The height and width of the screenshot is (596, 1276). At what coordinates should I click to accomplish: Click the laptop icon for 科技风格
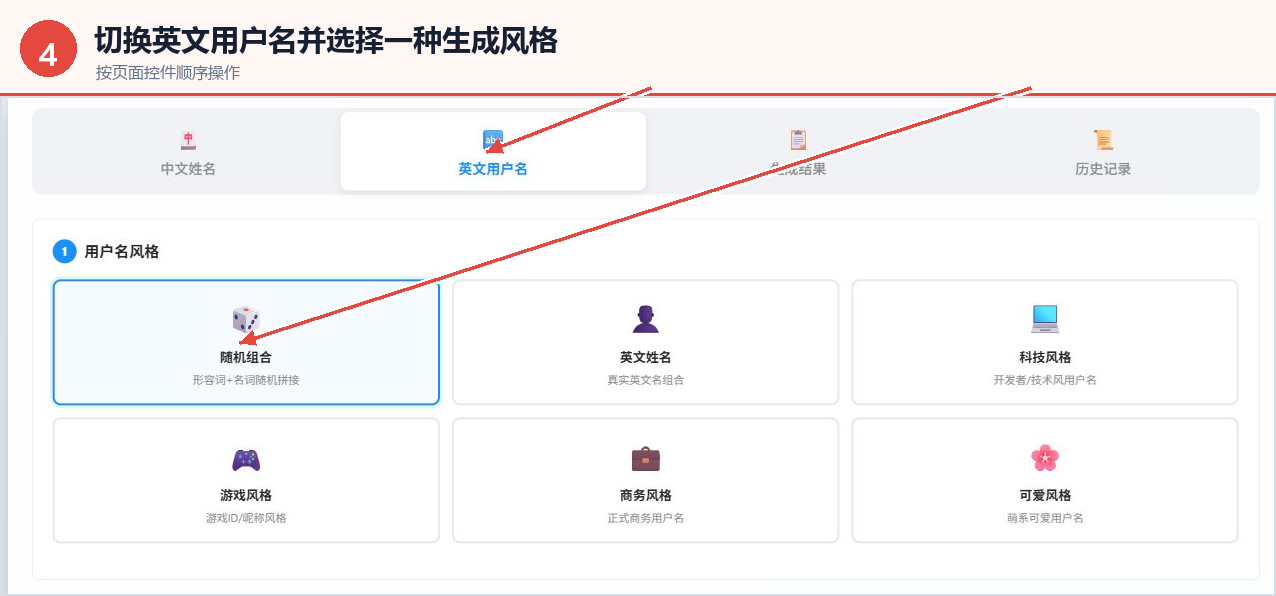click(x=1045, y=319)
